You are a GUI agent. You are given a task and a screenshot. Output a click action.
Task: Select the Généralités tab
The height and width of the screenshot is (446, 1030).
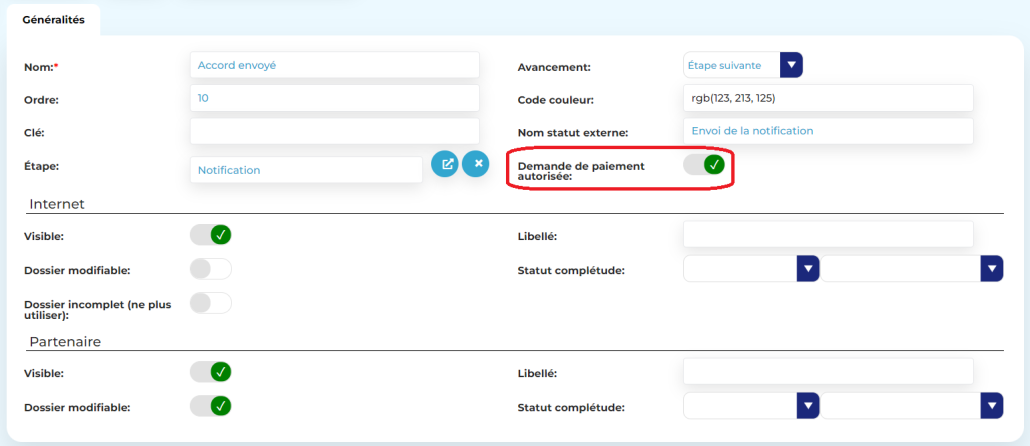point(54,19)
